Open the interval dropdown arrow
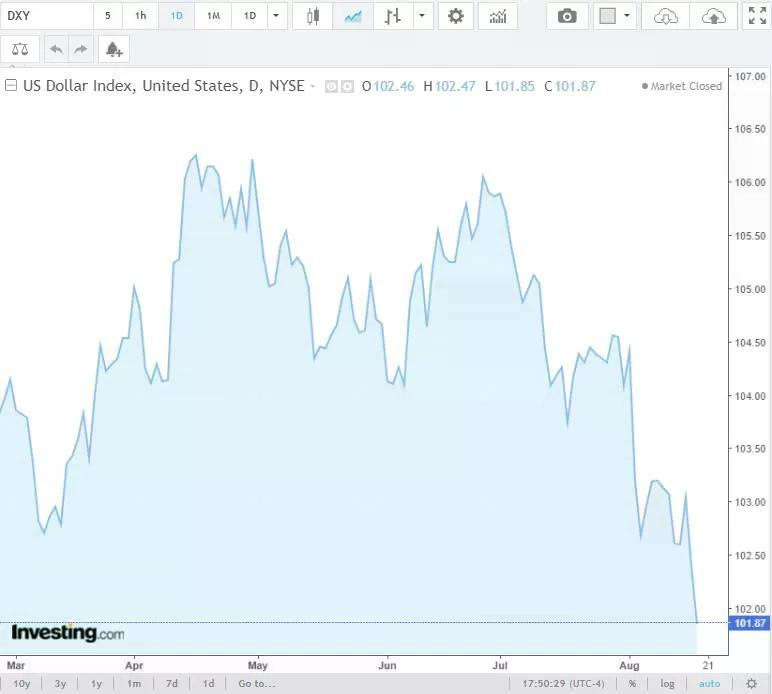 tap(277, 16)
